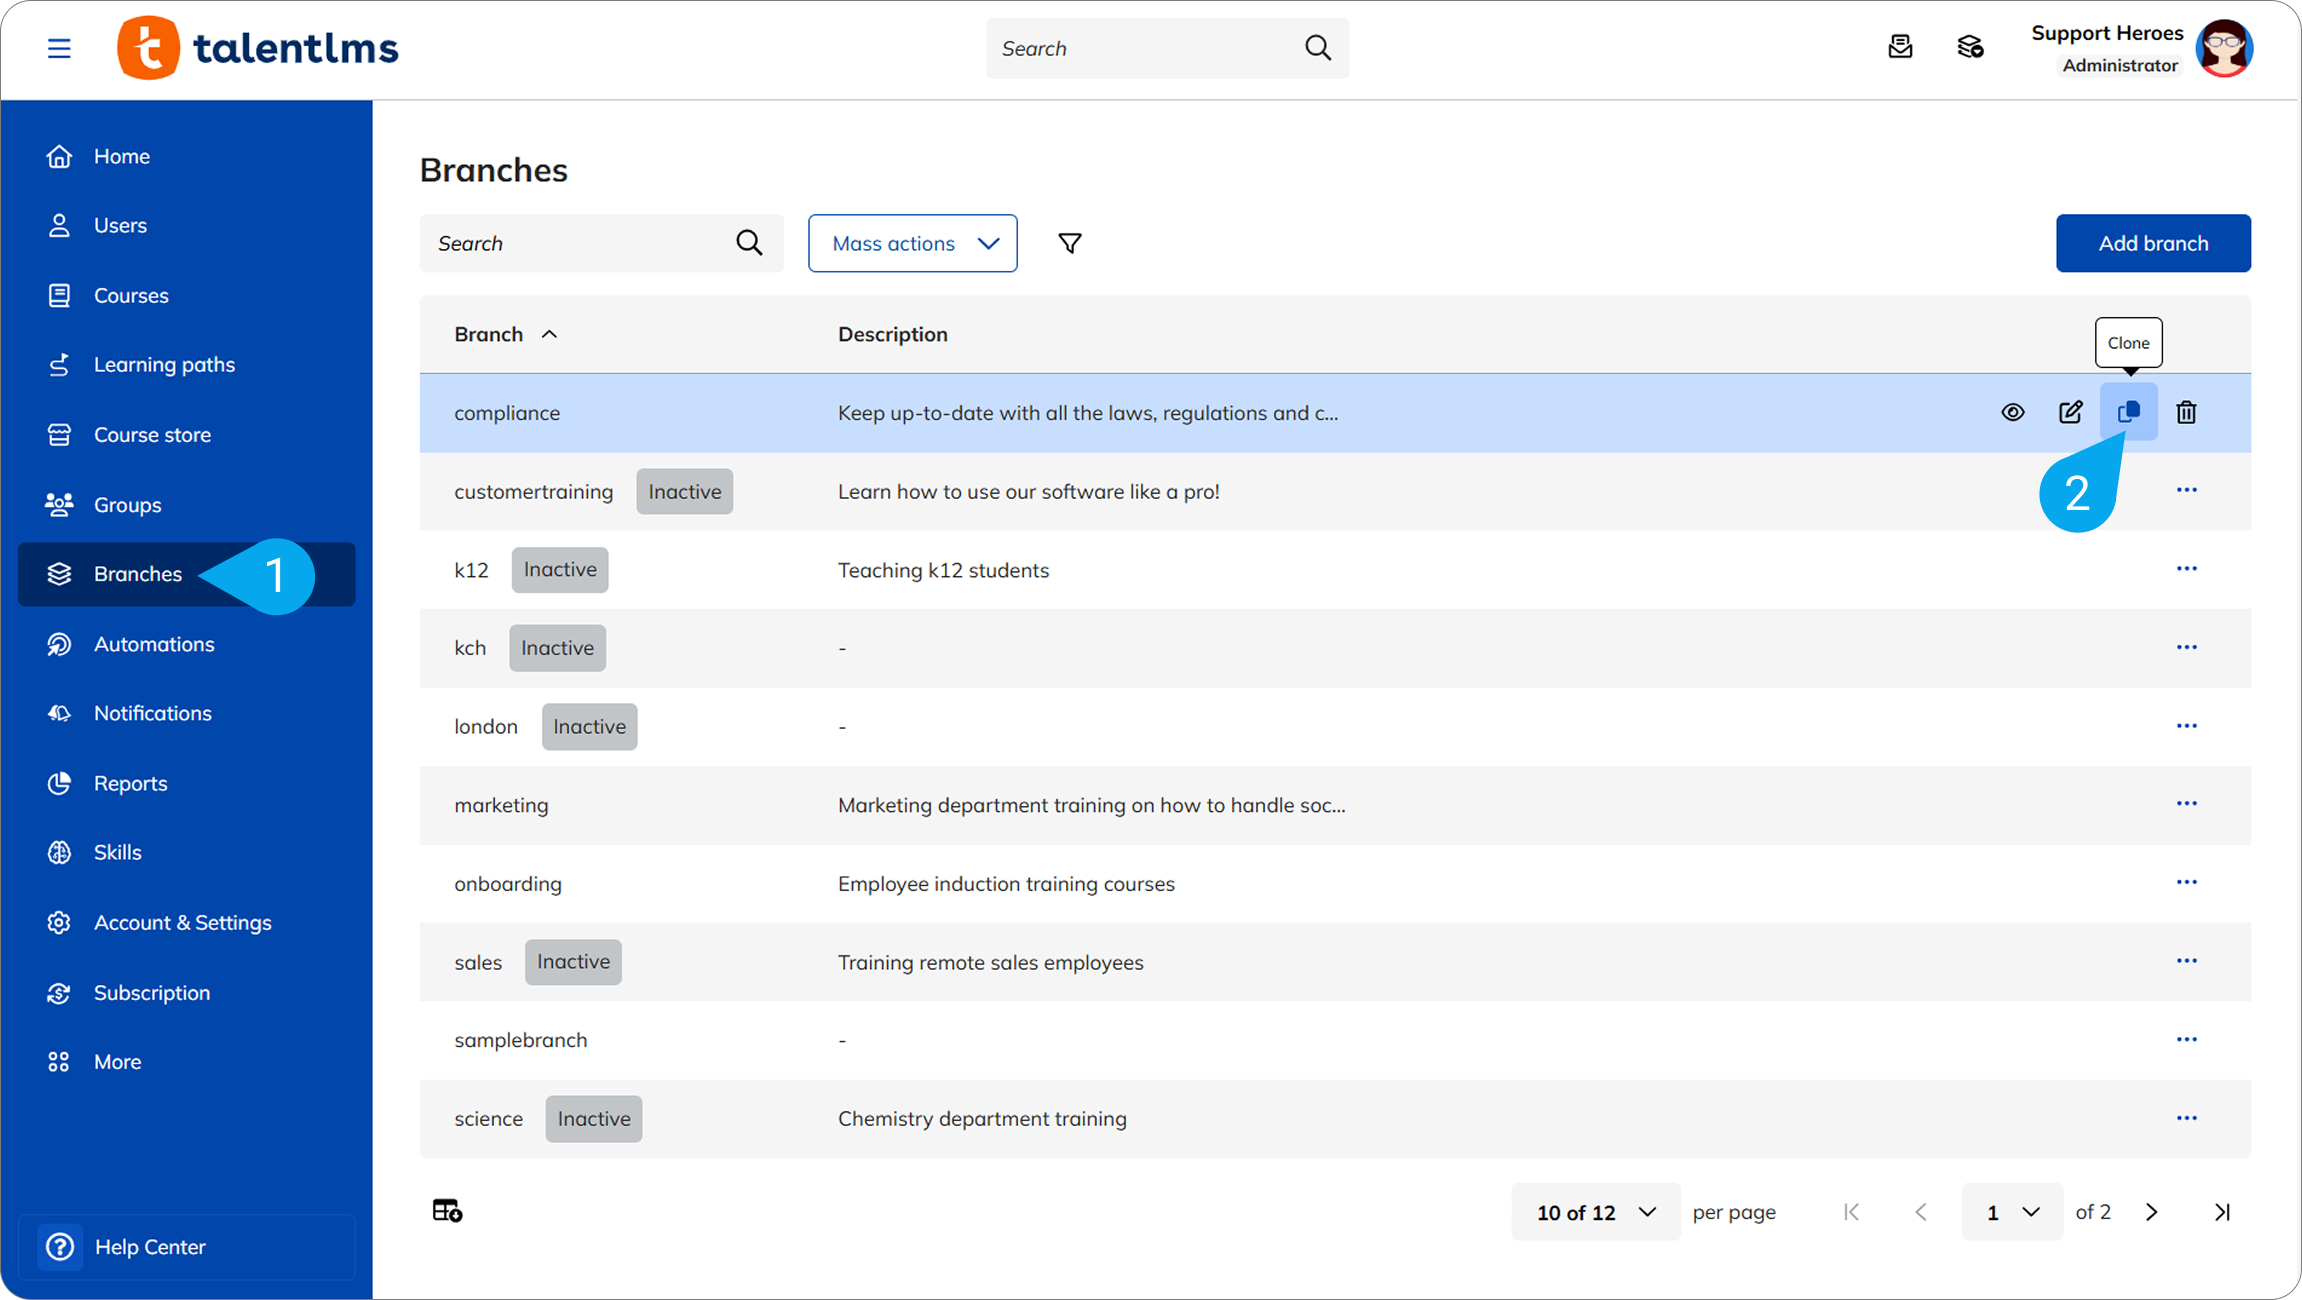Click the Add branch button
Image resolution: width=2302 pixels, height=1300 pixels.
[2153, 243]
